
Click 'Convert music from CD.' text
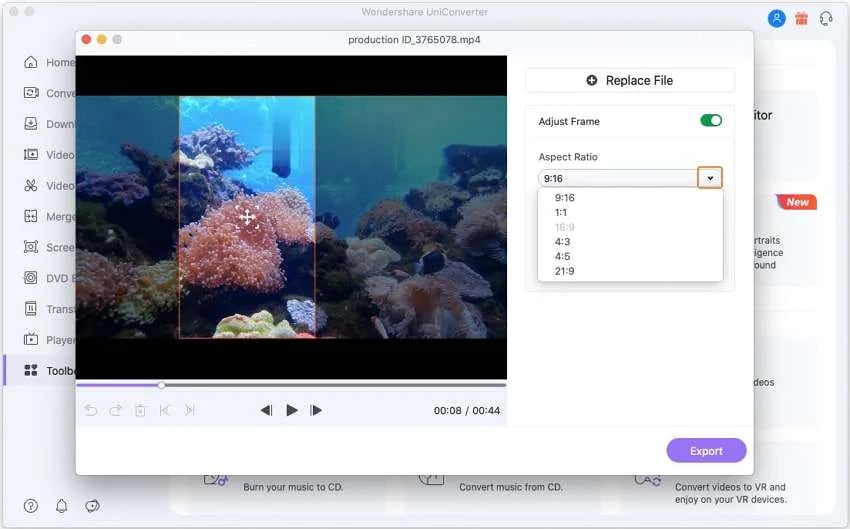tap(511, 487)
